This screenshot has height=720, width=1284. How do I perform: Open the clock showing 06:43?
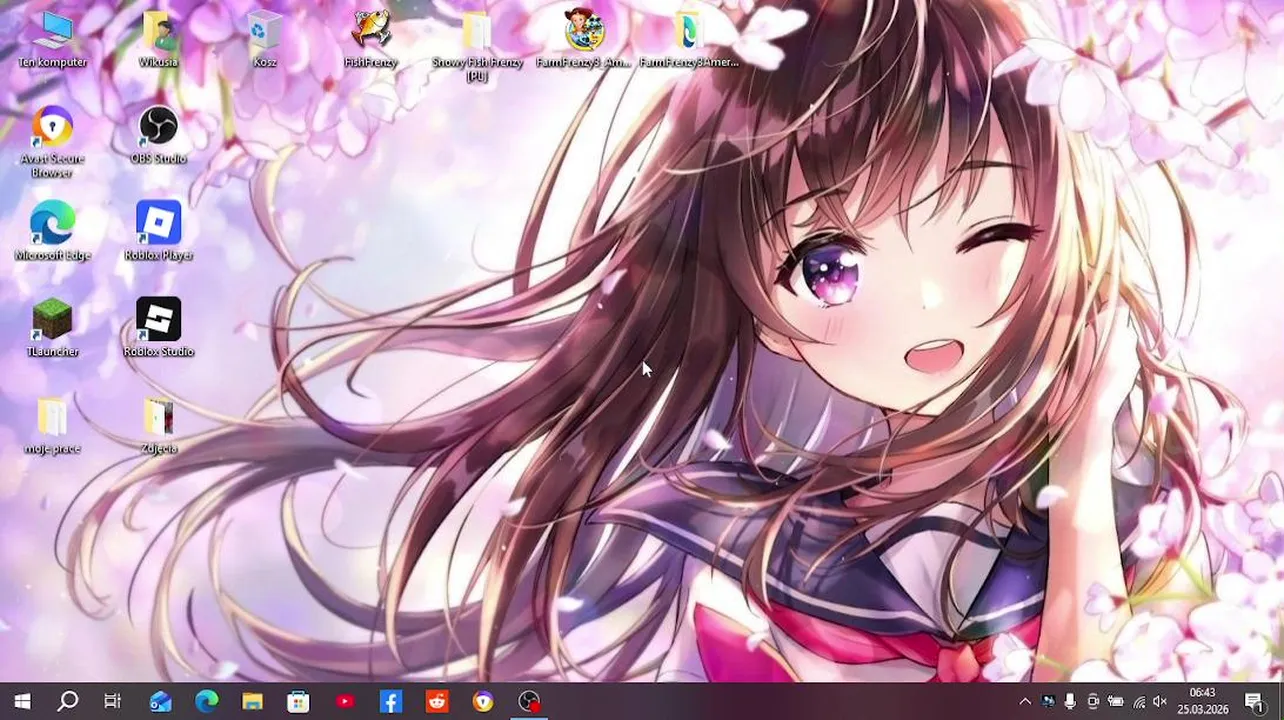[1203, 701]
